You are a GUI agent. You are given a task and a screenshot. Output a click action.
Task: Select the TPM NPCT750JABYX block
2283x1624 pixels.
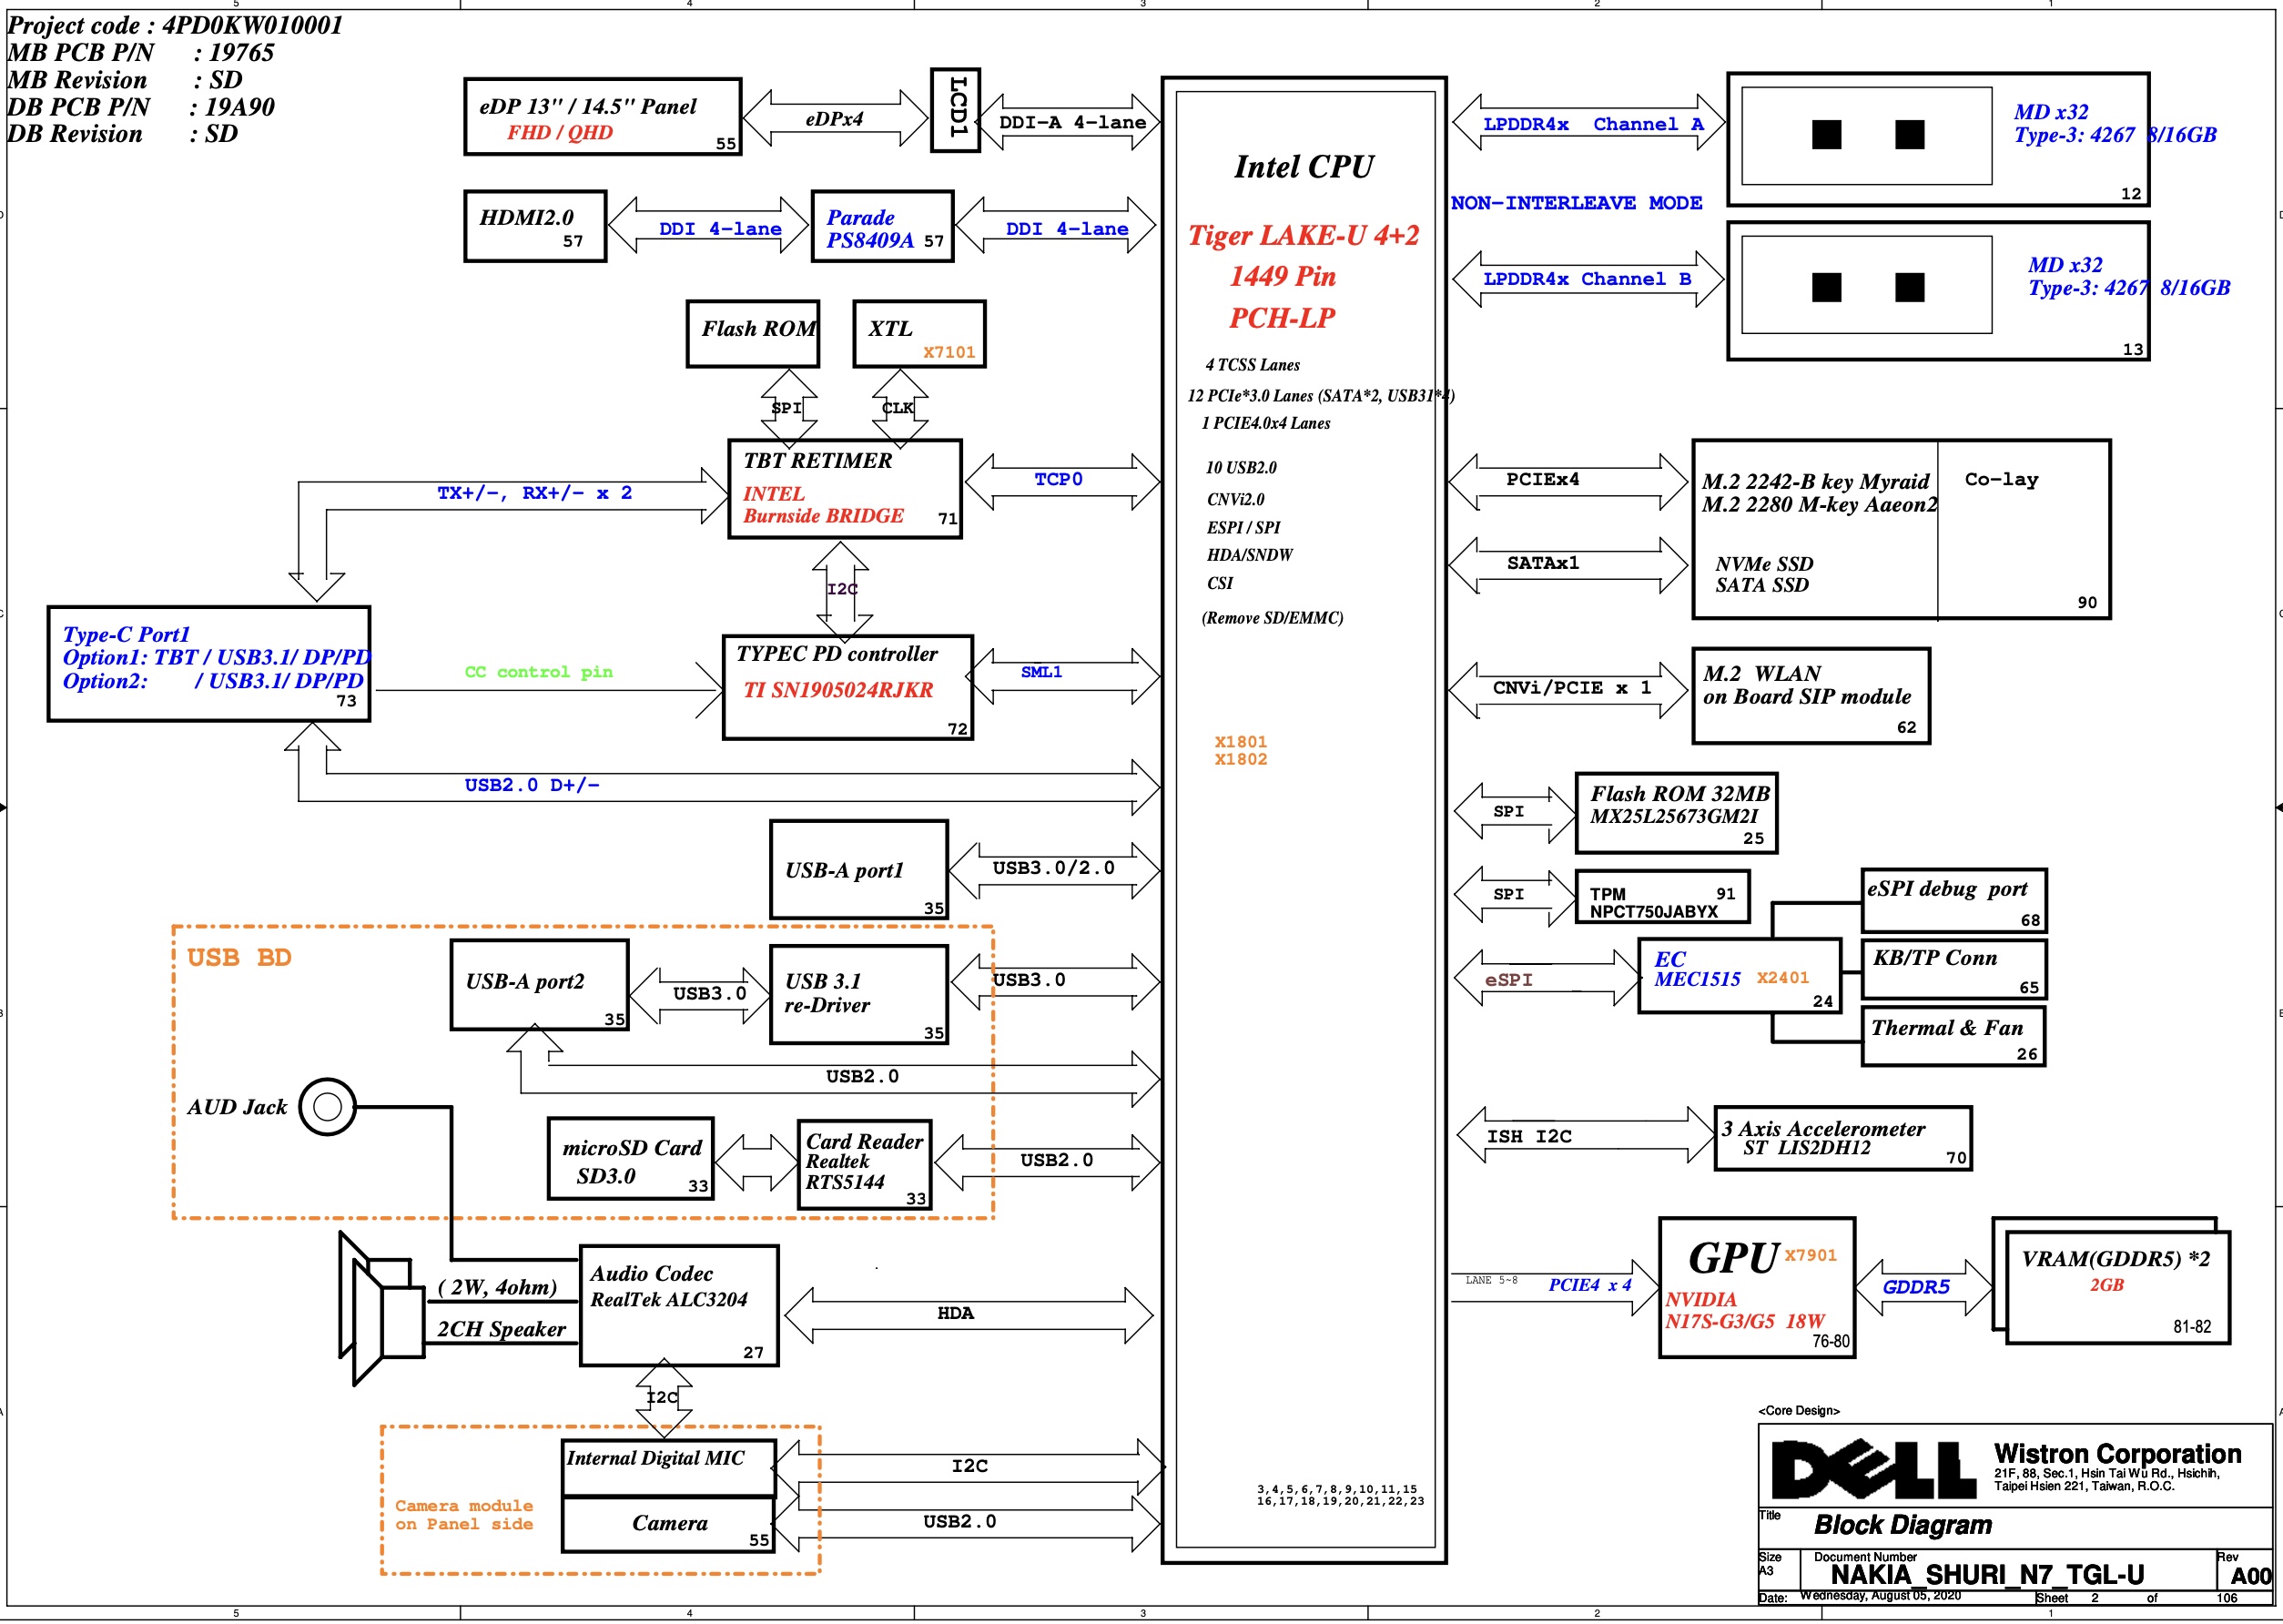click(1662, 896)
